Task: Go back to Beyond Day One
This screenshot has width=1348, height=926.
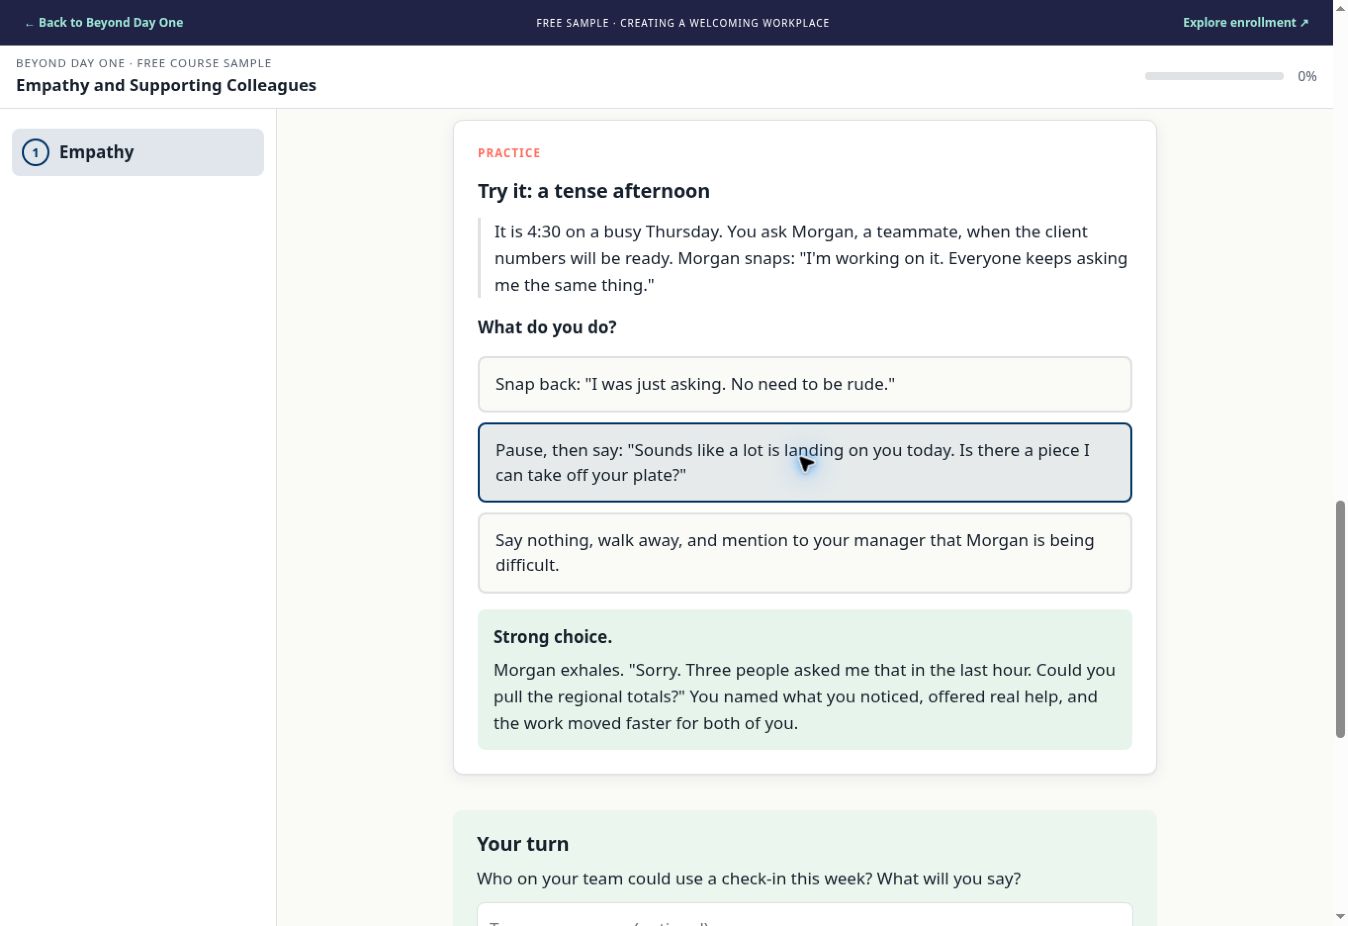Action: (x=104, y=22)
